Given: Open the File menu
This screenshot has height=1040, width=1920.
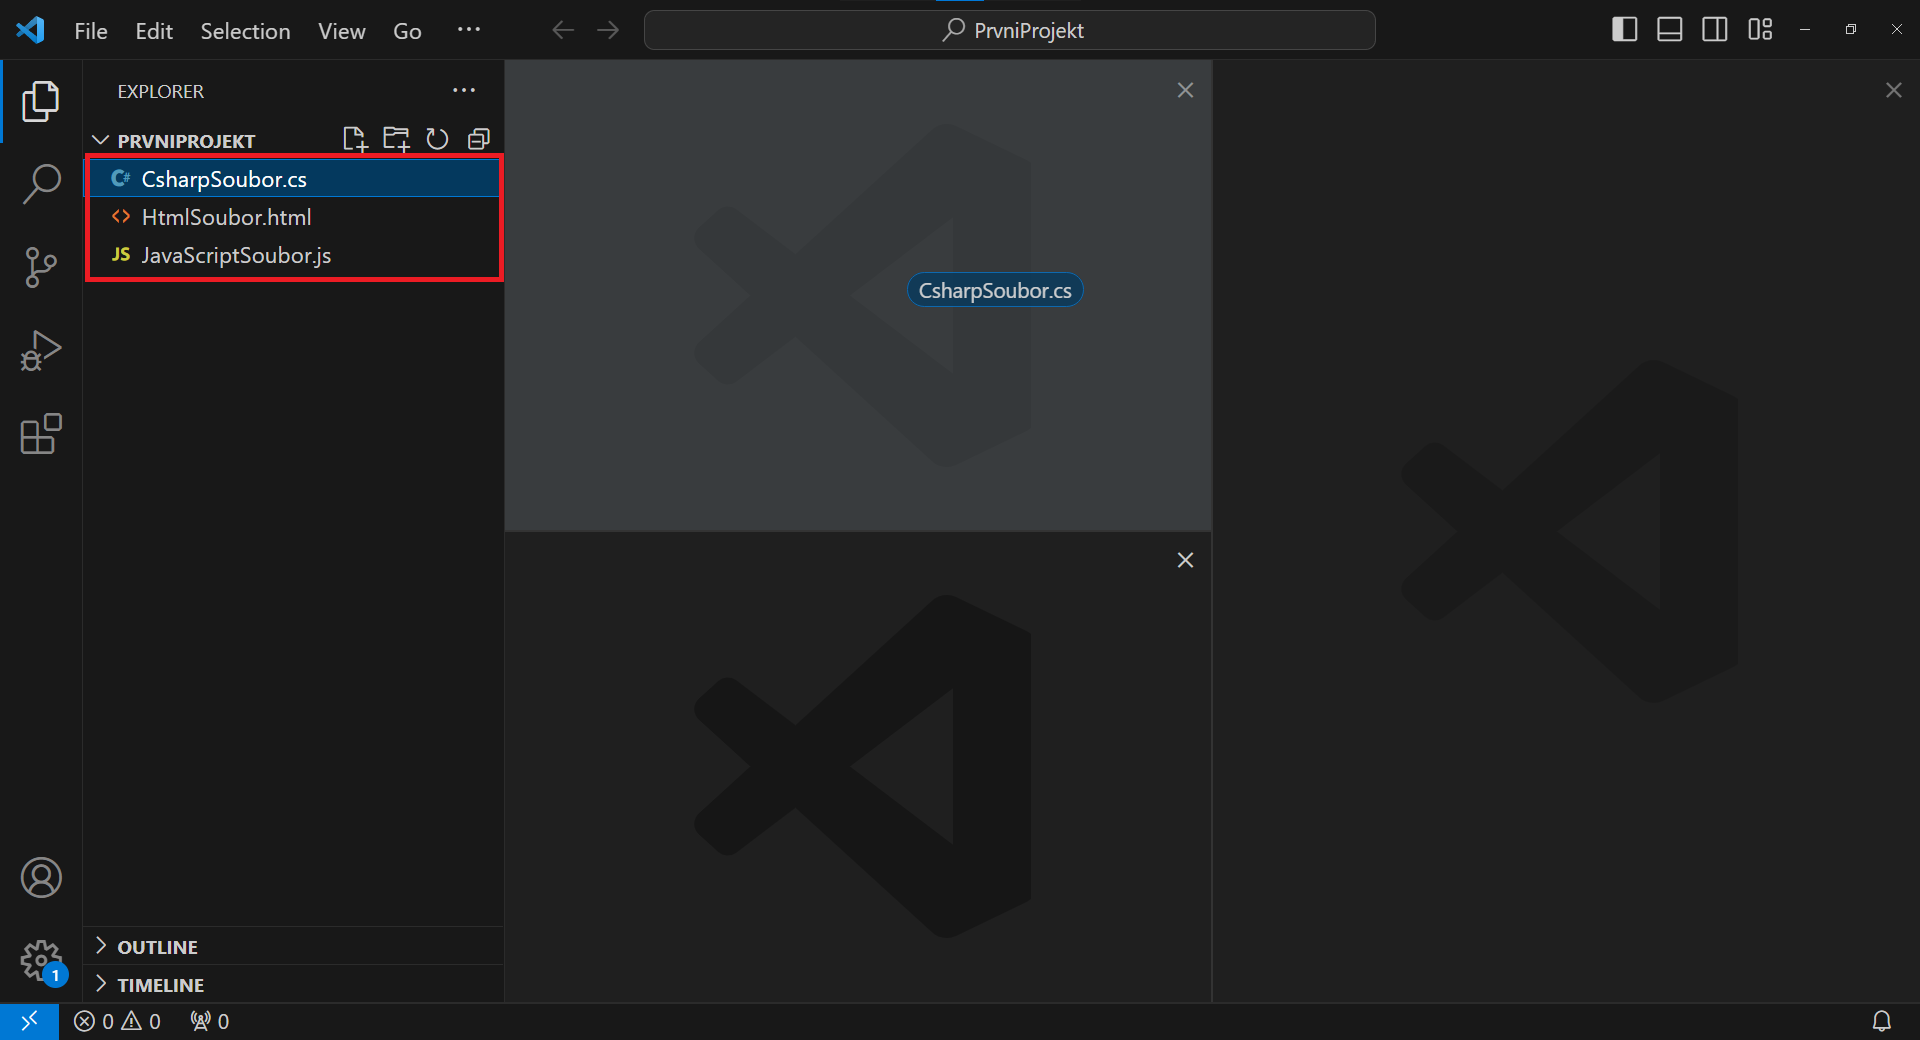Looking at the screenshot, I should point(90,30).
